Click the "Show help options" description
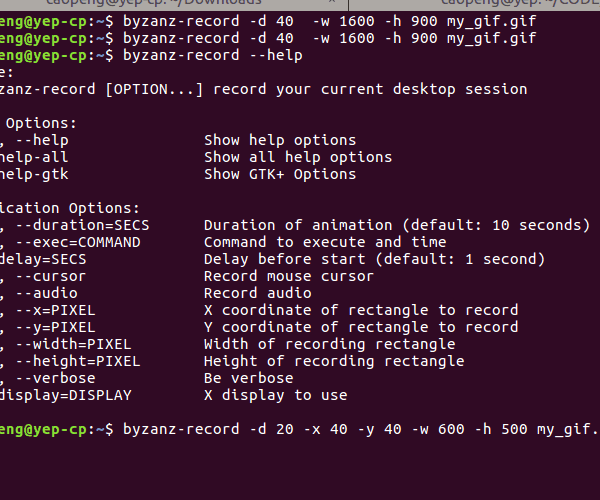Viewport: 600px width, 500px height. click(280, 140)
